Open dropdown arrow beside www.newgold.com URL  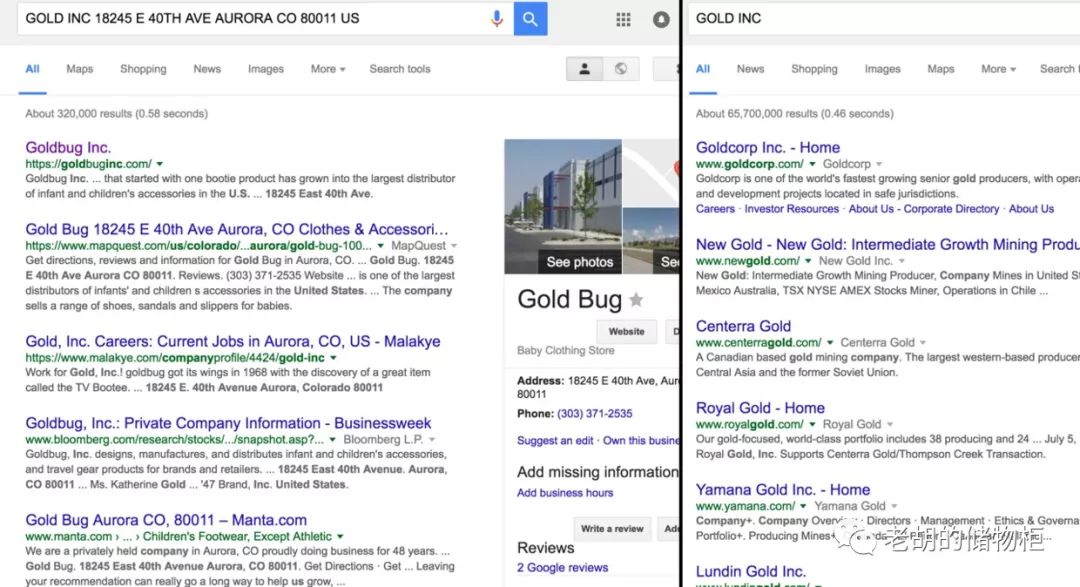[x=808, y=261]
